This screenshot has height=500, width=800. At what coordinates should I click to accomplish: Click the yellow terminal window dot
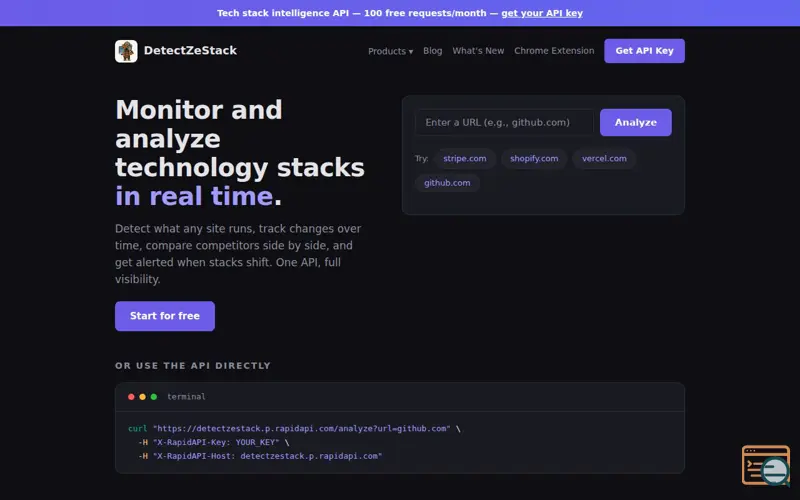(x=142, y=396)
